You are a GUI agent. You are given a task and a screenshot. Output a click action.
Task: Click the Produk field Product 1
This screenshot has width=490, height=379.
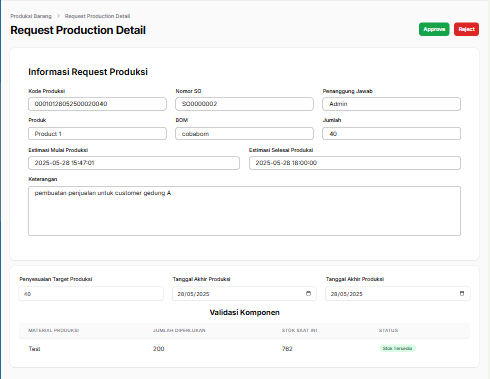97,134
